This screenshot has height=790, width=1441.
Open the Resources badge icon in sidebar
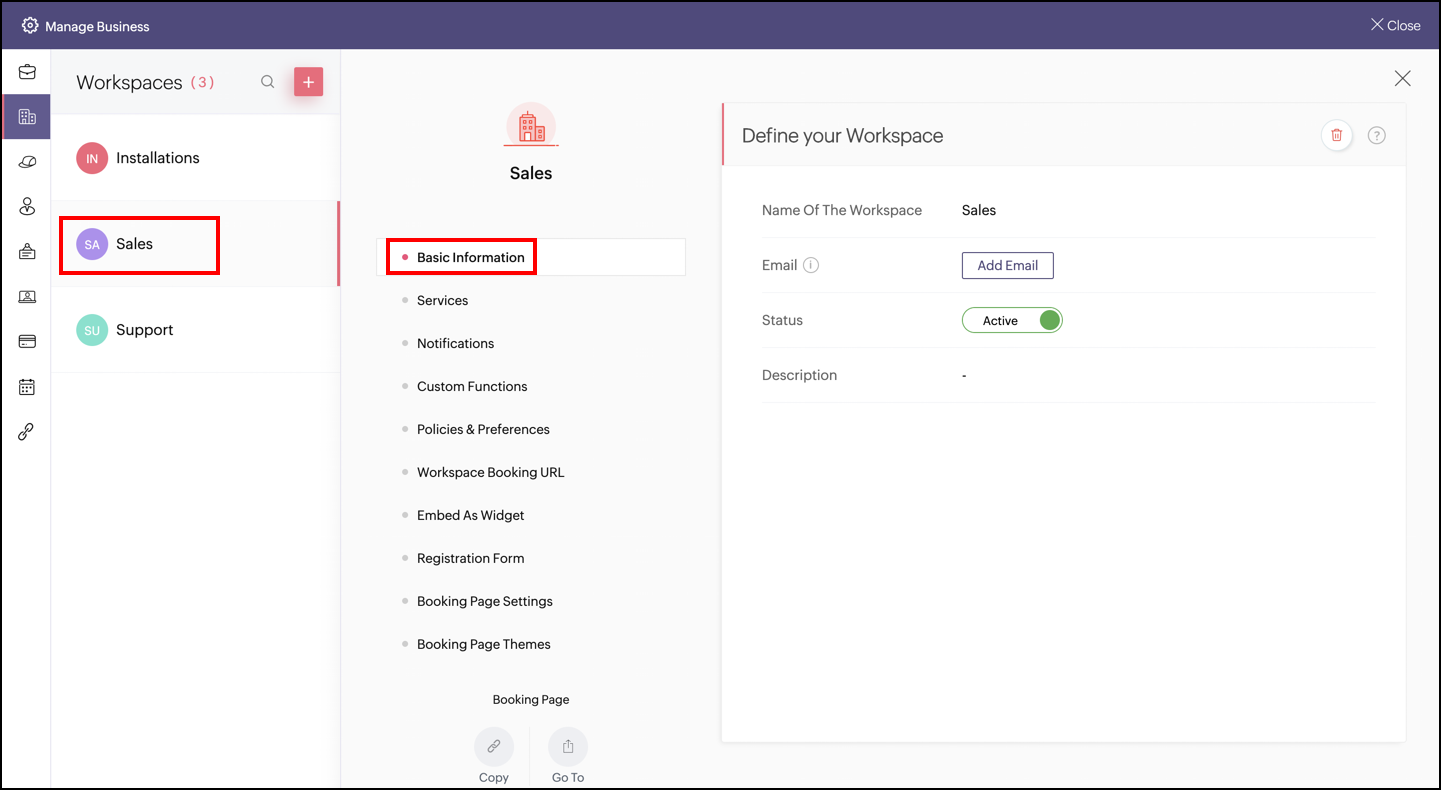pos(27,251)
